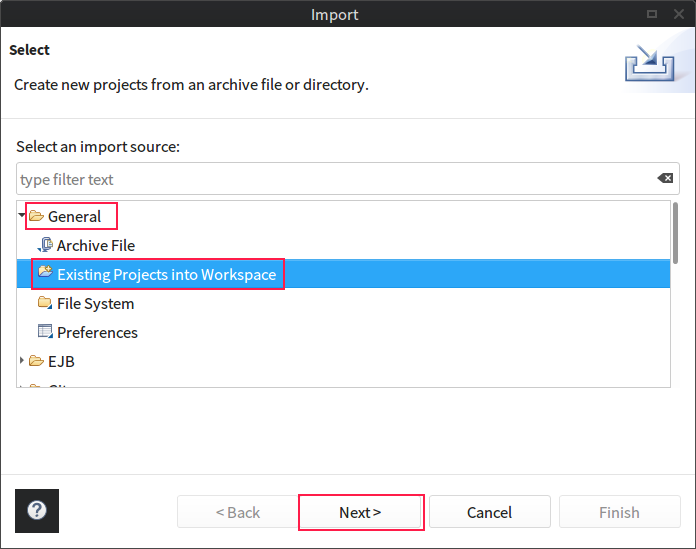
Task: Open help with the question mark icon
Action: (x=37, y=510)
